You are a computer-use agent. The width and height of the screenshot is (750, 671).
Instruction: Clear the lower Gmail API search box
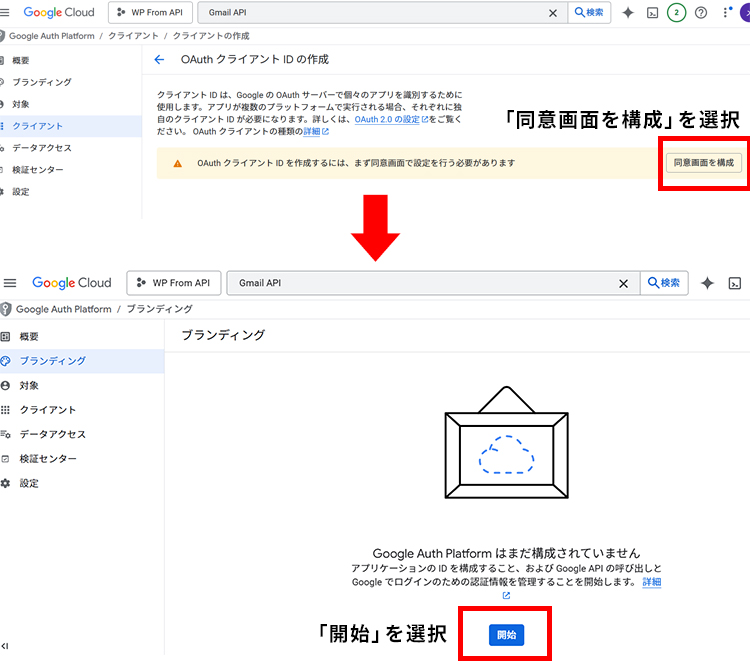coord(624,283)
